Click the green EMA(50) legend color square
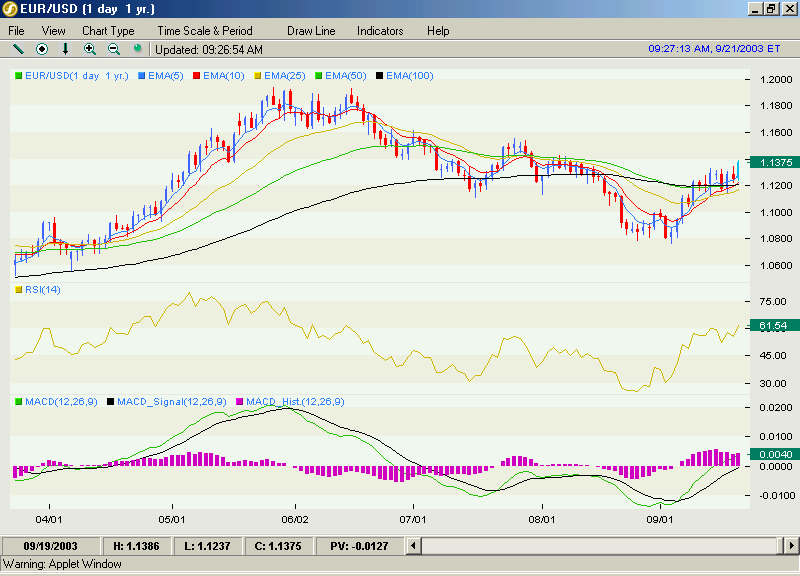 [319, 76]
